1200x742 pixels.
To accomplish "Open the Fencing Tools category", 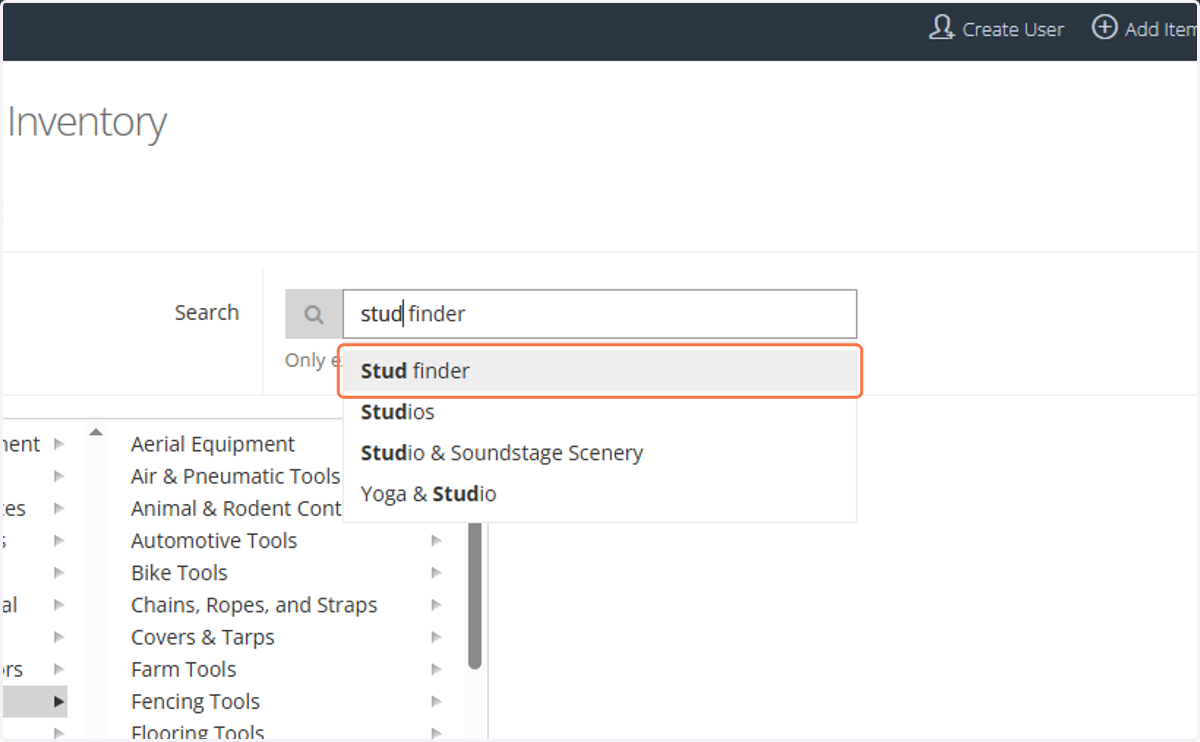I will pos(195,702).
